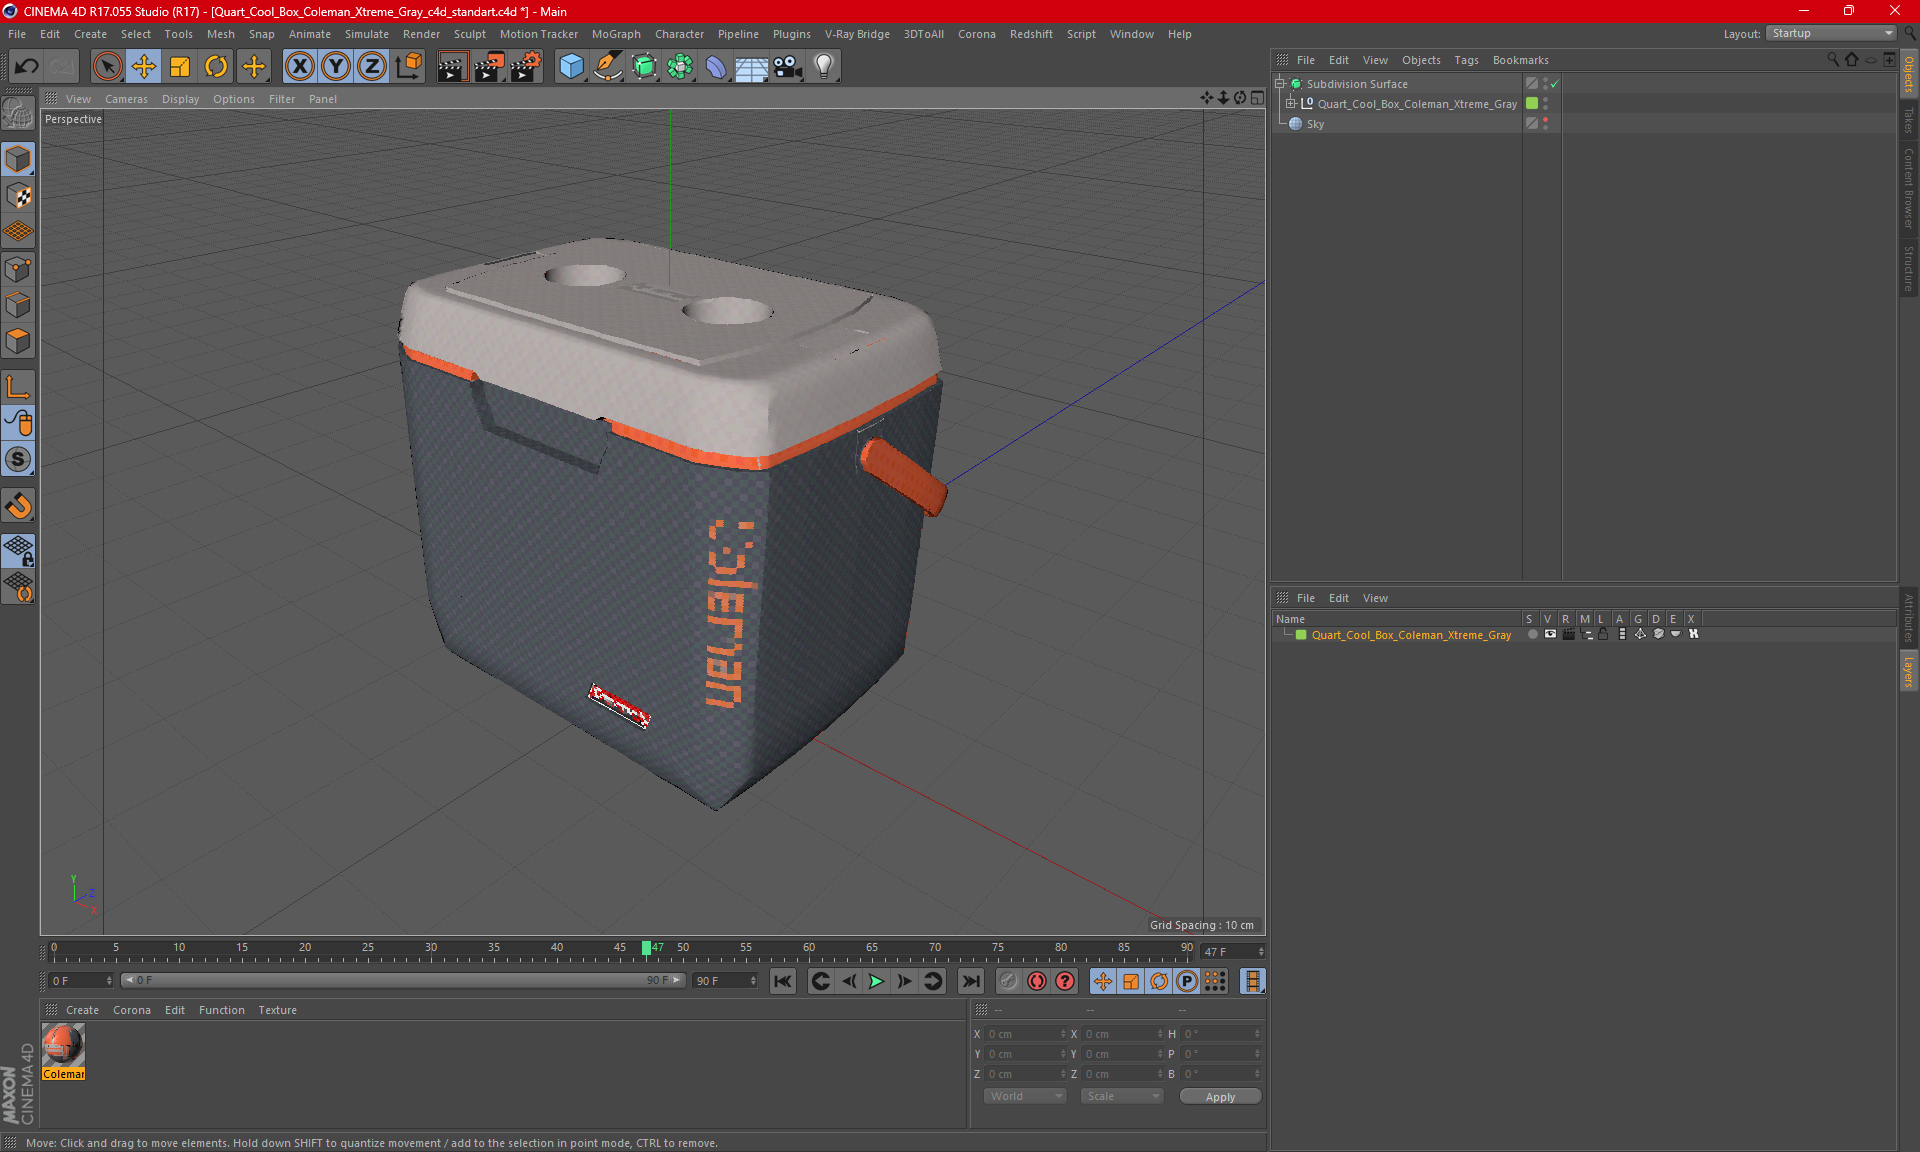Toggle Z axis lock
Screen dimensions: 1920x1152
pos(372,67)
